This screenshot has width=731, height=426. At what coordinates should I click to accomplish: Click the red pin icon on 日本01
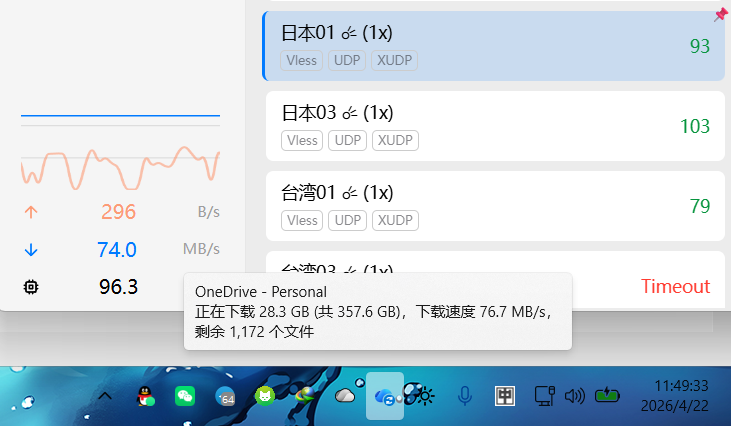point(720,15)
